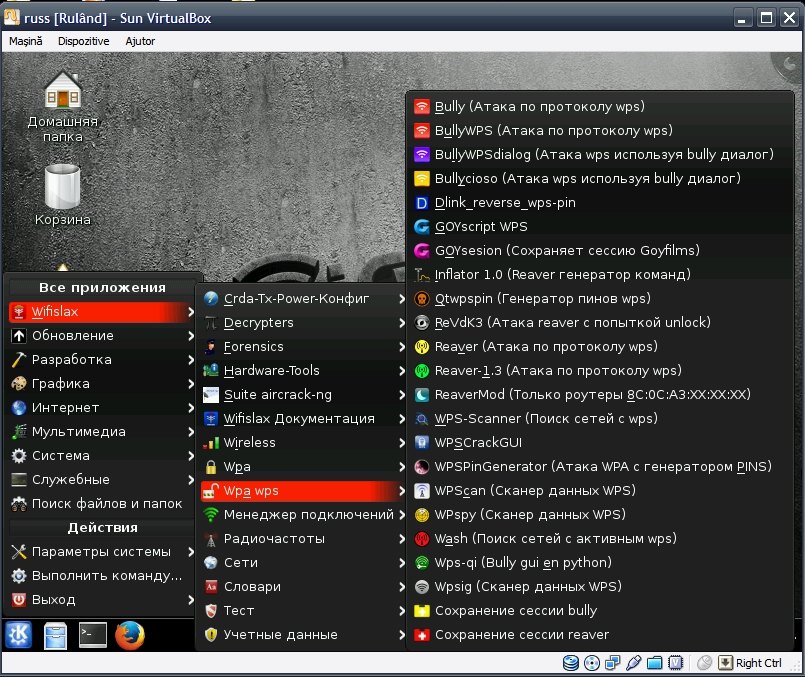Launch Wpsig WPS data scanner
The width and height of the screenshot is (805, 677).
[600, 587]
